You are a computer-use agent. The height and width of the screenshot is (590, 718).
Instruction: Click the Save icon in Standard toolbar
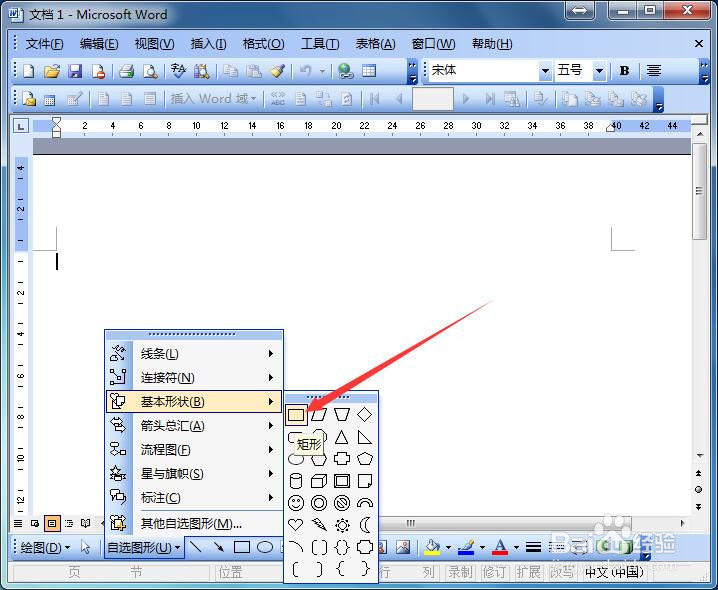[75, 71]
